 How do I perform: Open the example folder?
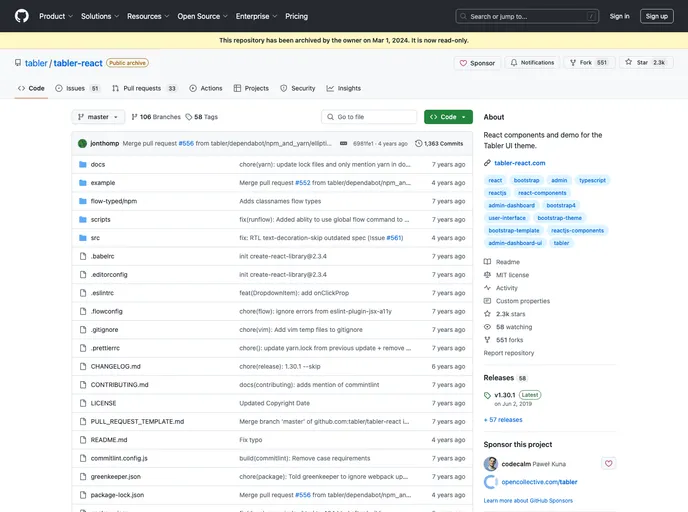pyautogui.click(x=103, y=183)
